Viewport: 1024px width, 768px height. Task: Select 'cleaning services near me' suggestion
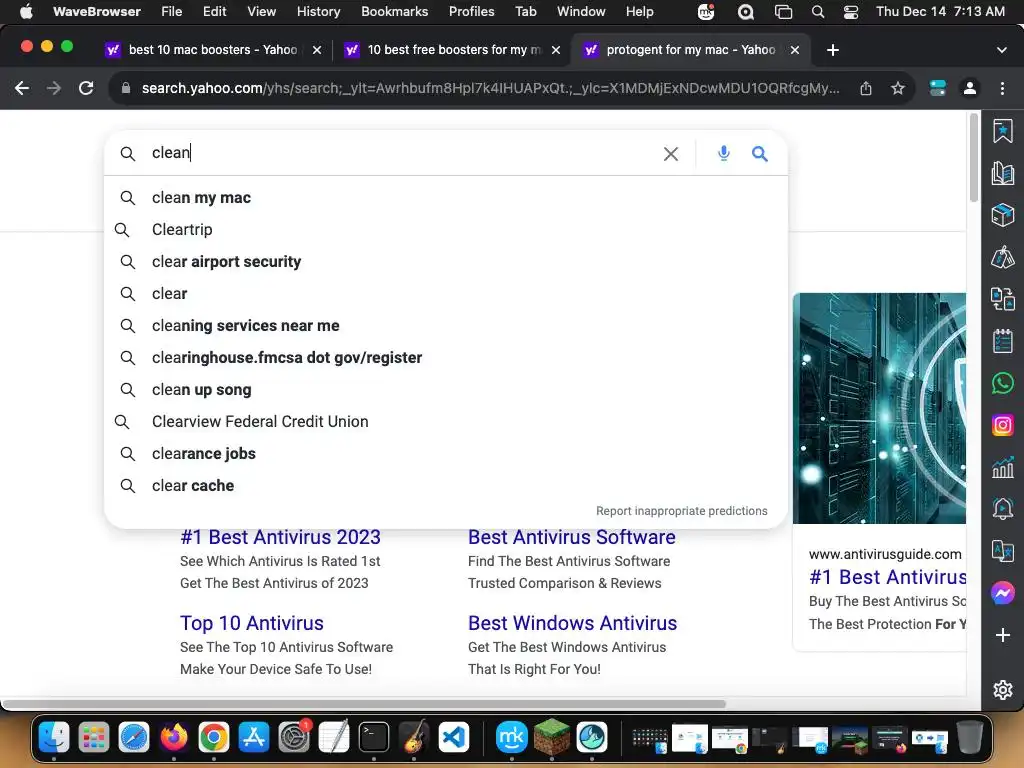446,326
